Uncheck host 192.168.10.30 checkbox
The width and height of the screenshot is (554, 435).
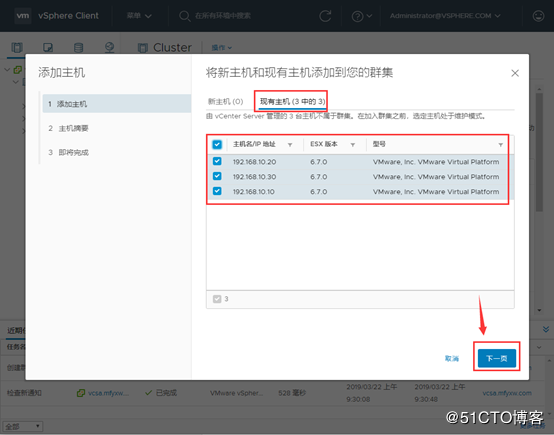[217, 176]
